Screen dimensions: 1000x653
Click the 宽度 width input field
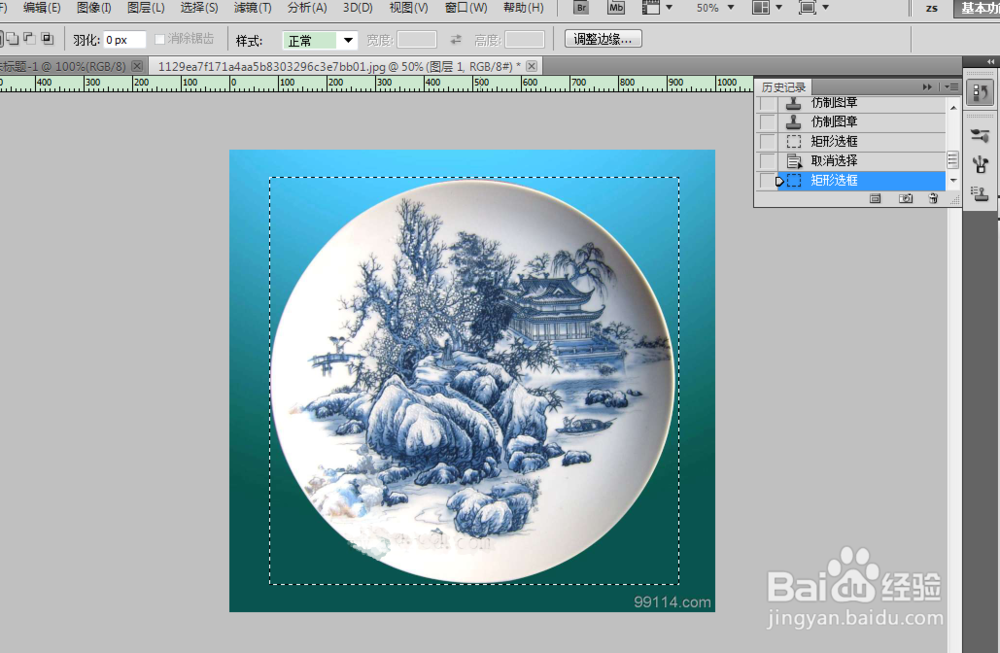(x=416, y=40)
